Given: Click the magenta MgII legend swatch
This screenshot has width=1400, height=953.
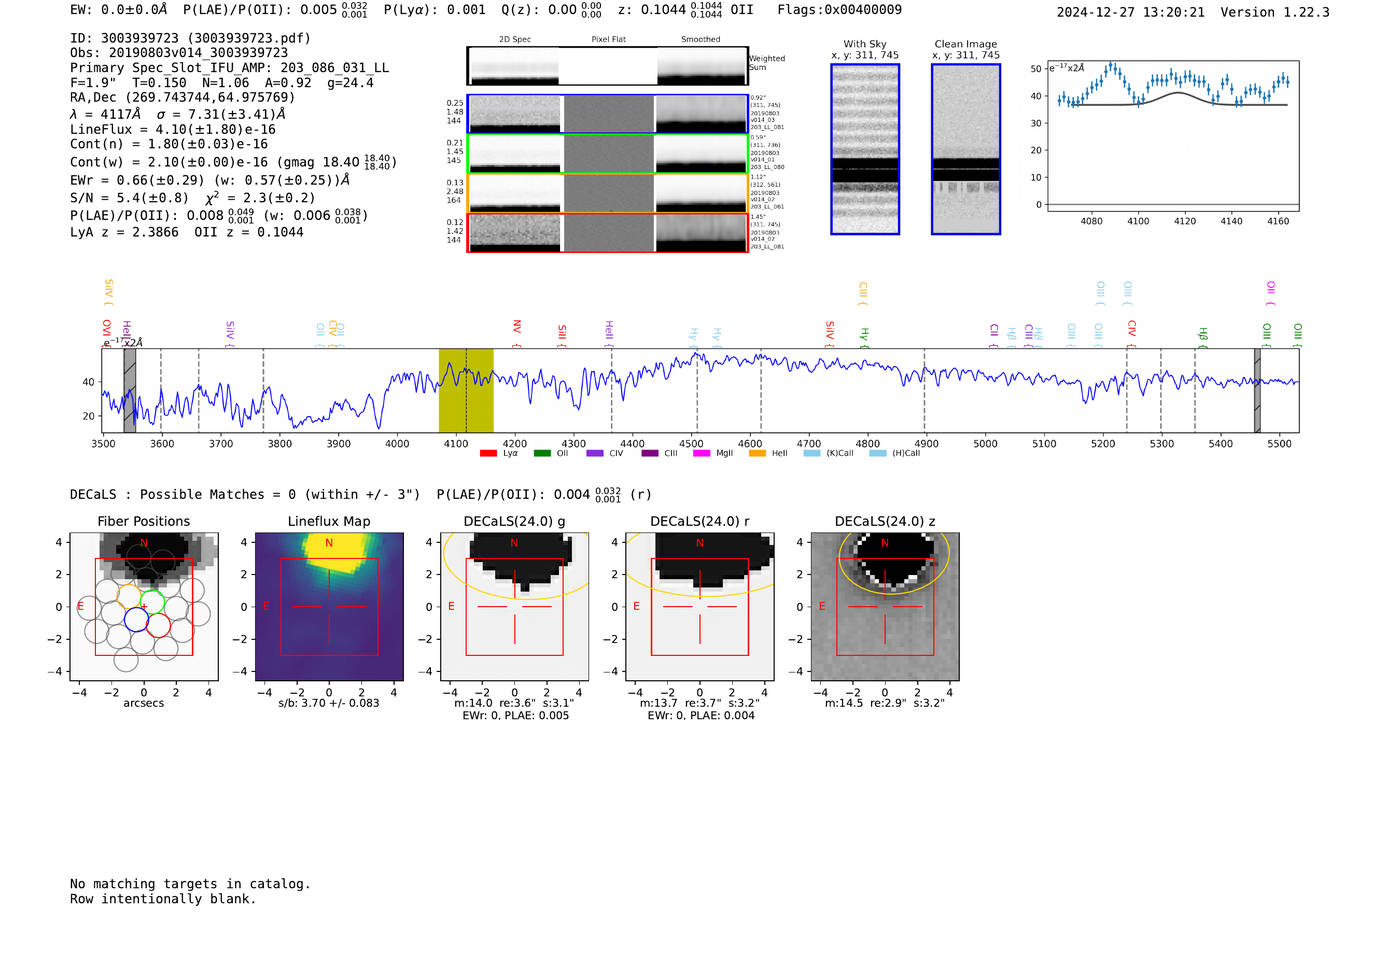Looking at the screenshot, I should [701, 453].
